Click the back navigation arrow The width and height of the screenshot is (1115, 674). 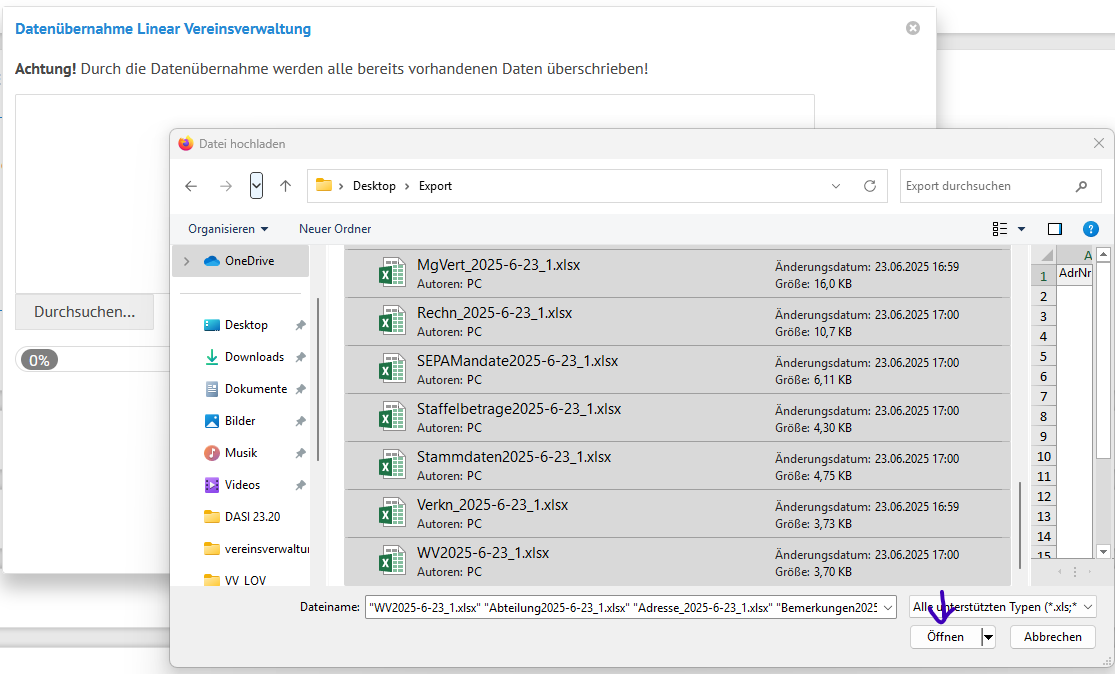[x=191, y=186]
